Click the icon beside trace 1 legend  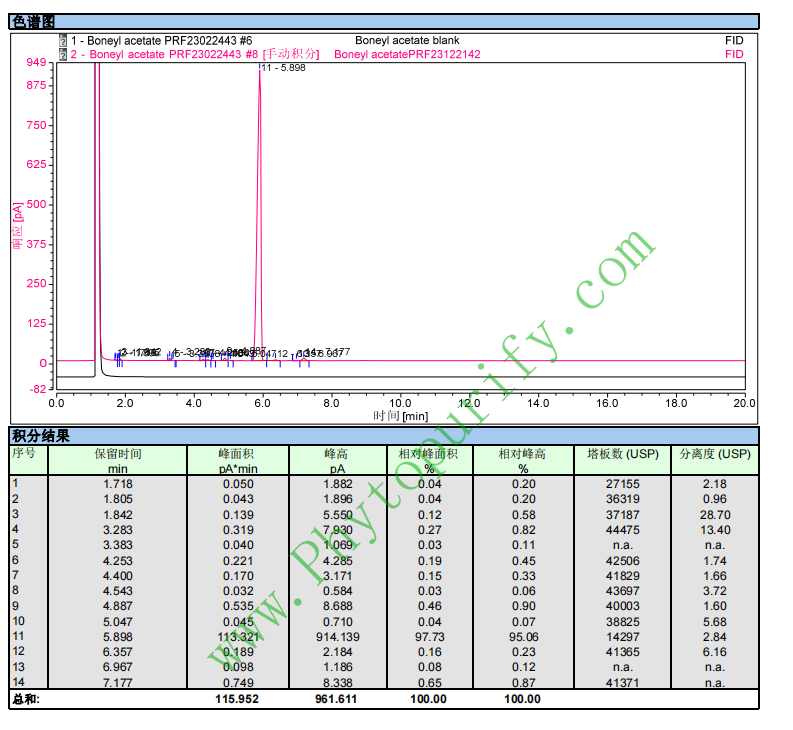63,41
